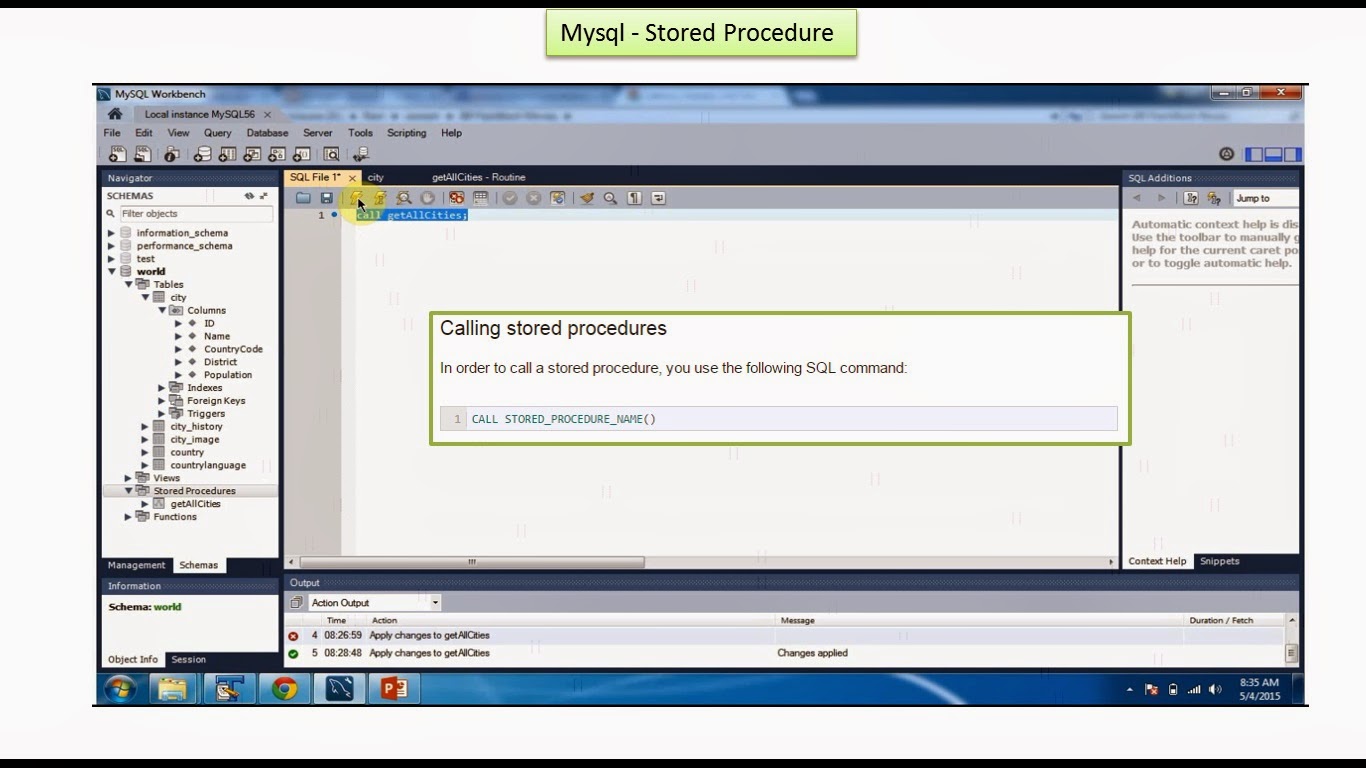
Task: Click the stop execution hand icon
Action: [x=427, y=198]
